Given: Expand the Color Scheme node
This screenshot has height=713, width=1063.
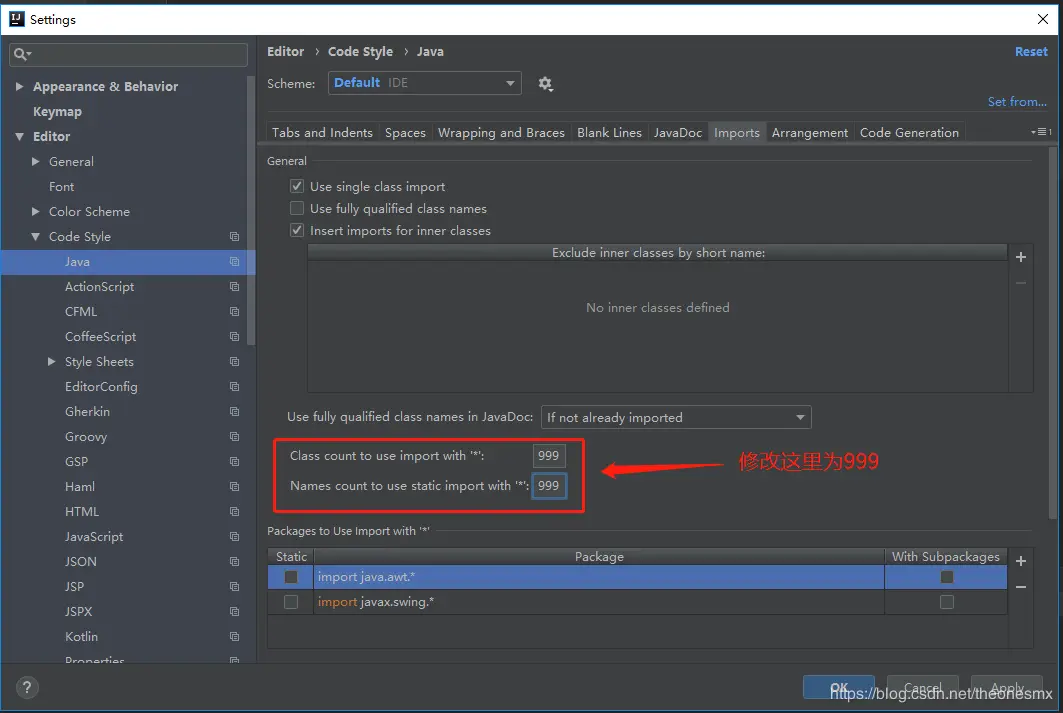Looking at the screenshot, I should point(36,211).
